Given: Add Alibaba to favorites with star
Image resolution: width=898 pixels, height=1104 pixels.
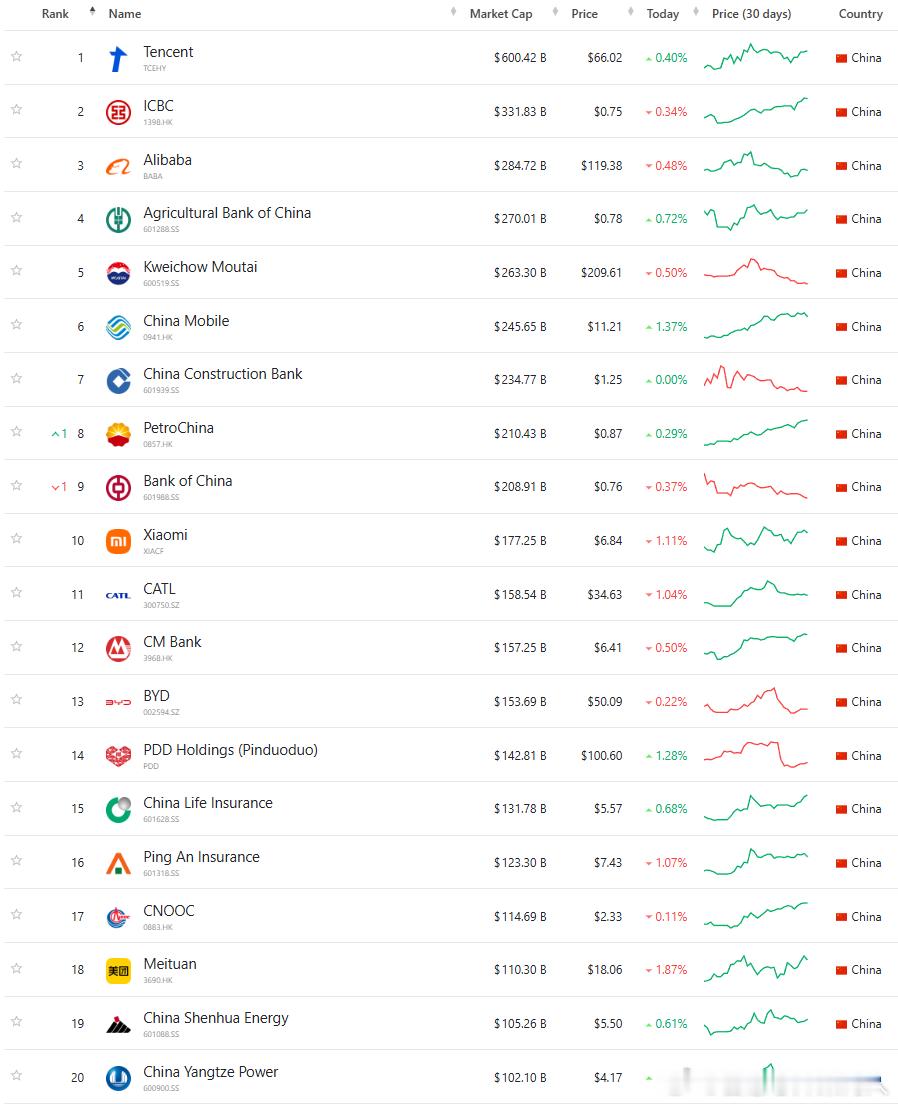Looking at the screenshot, I should click(x=16, y=163).
